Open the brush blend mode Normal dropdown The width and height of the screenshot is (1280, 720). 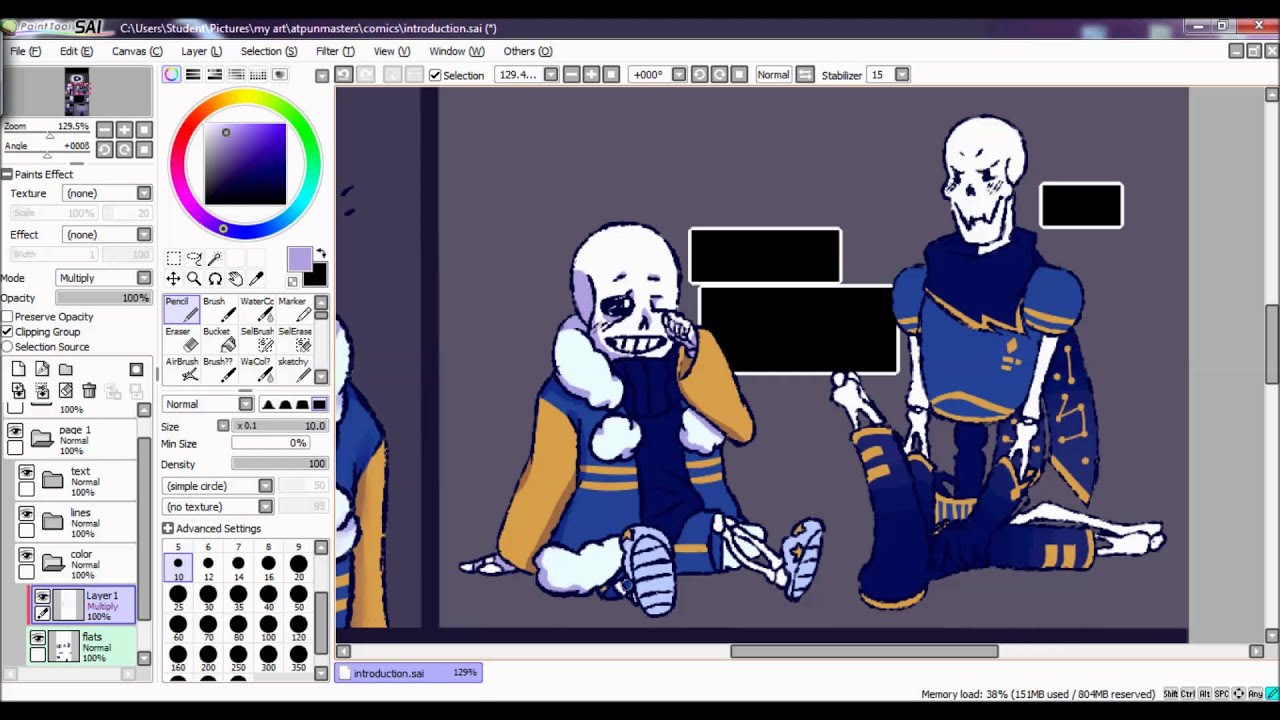pos(208,404)
